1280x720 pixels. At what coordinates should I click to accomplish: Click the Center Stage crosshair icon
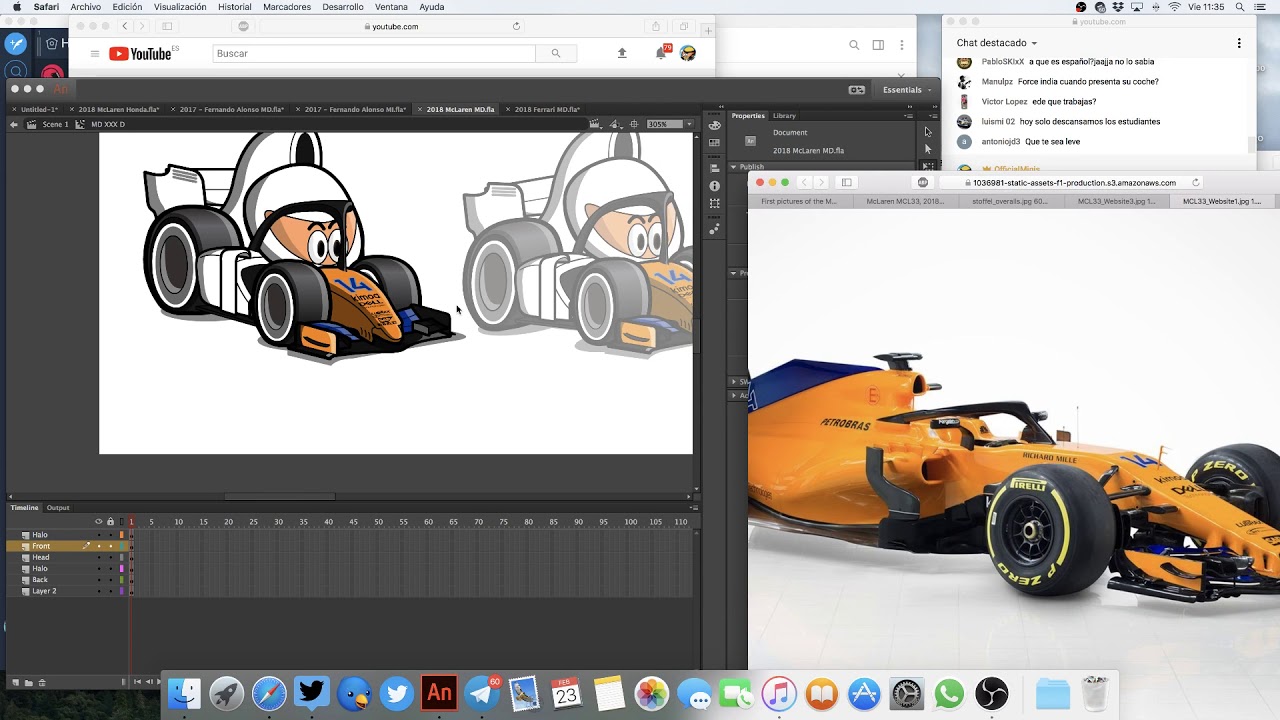click(634, 124)
